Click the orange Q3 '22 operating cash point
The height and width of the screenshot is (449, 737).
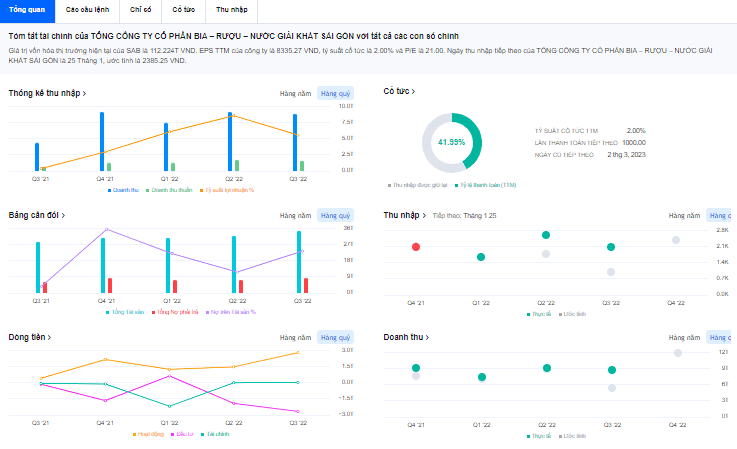click(298, 352)
